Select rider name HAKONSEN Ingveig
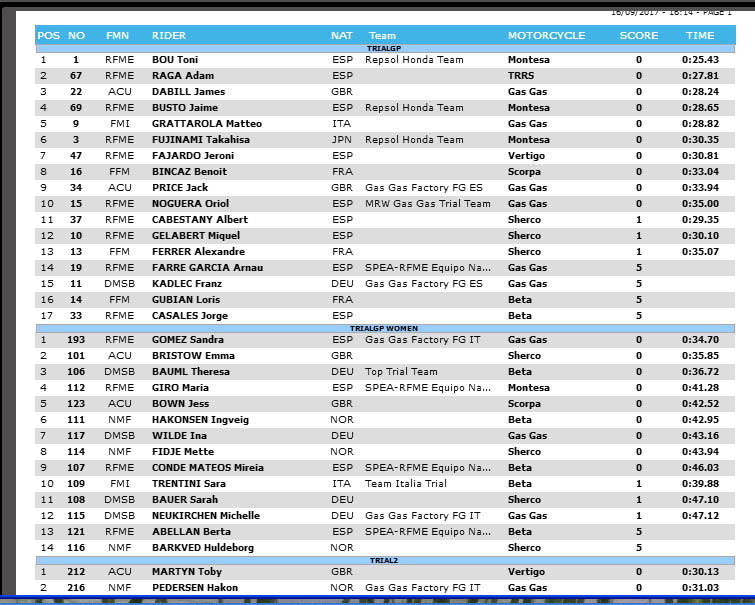Viewport: 755px width, 605px height. pyautogui.click(x=200, y=420)
